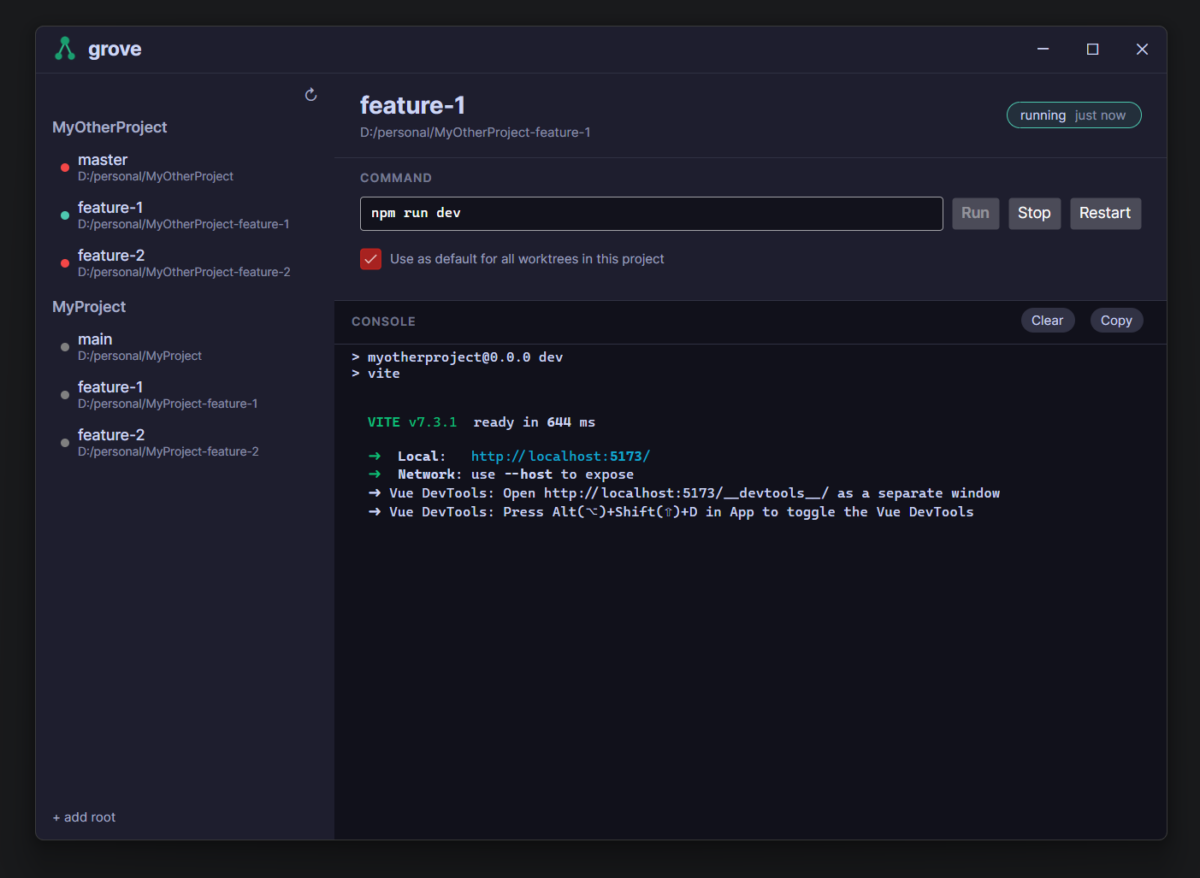Image resolution: width=1200 pixels, height=878 pixels.
Task: Uncheck Use as default for all worktrees
Action: [371, 259]
